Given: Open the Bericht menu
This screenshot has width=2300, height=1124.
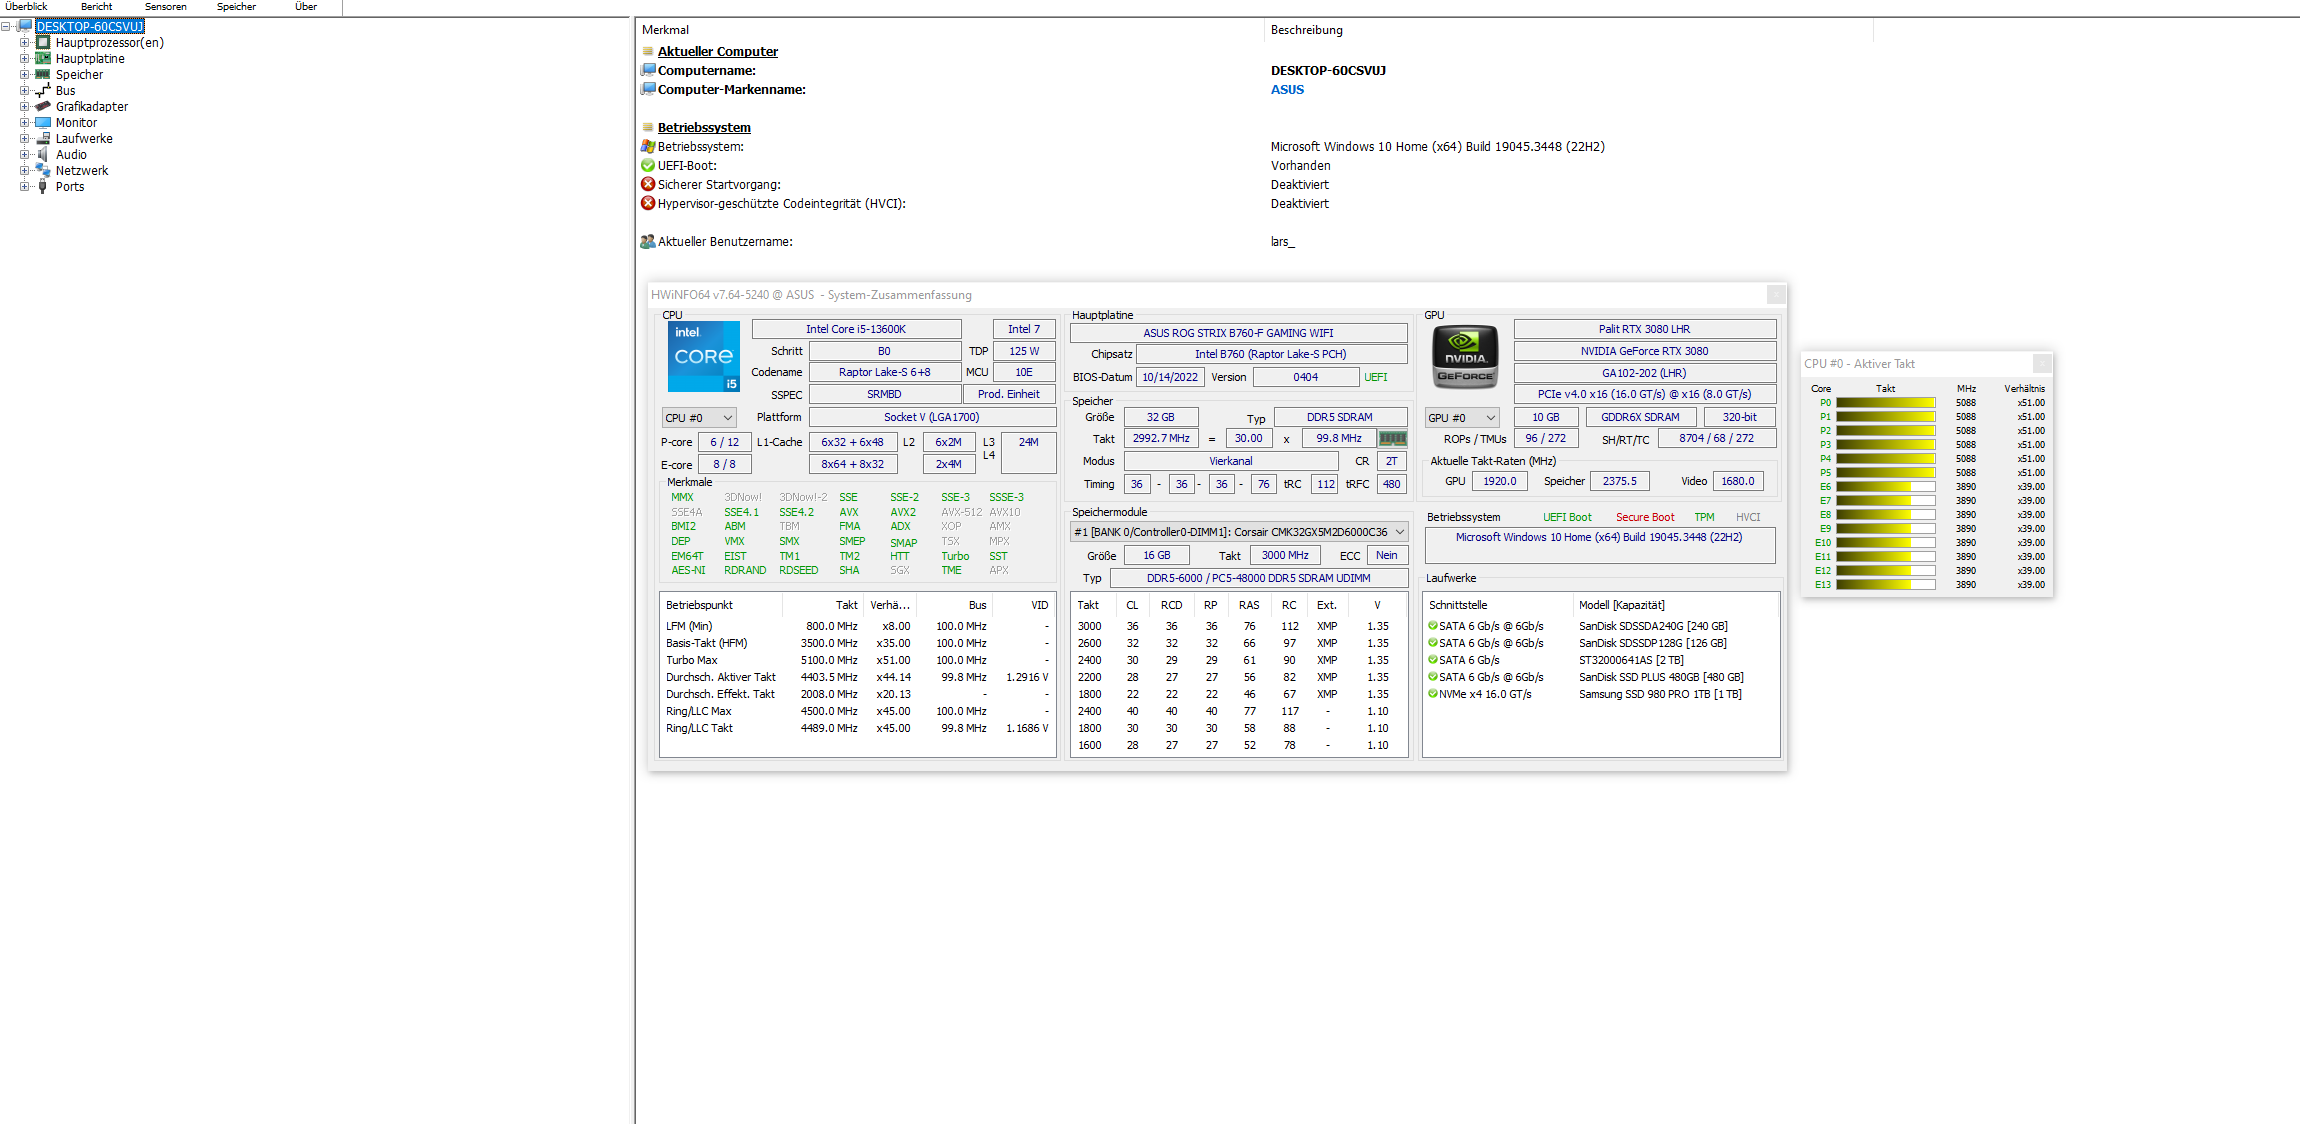Looking at the screenshot, I should click(96, 7).
